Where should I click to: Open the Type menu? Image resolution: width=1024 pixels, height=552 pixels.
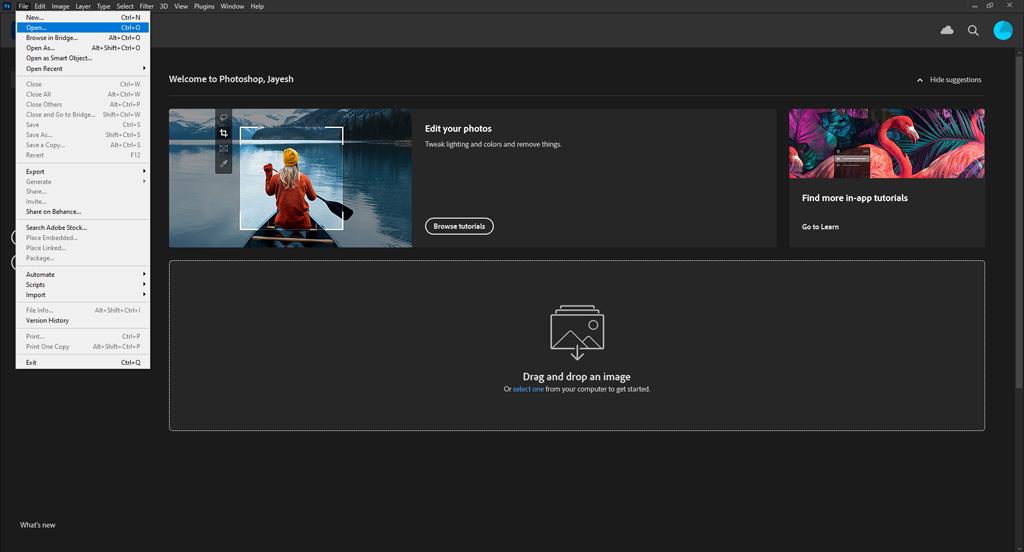[x=103, y=6]
